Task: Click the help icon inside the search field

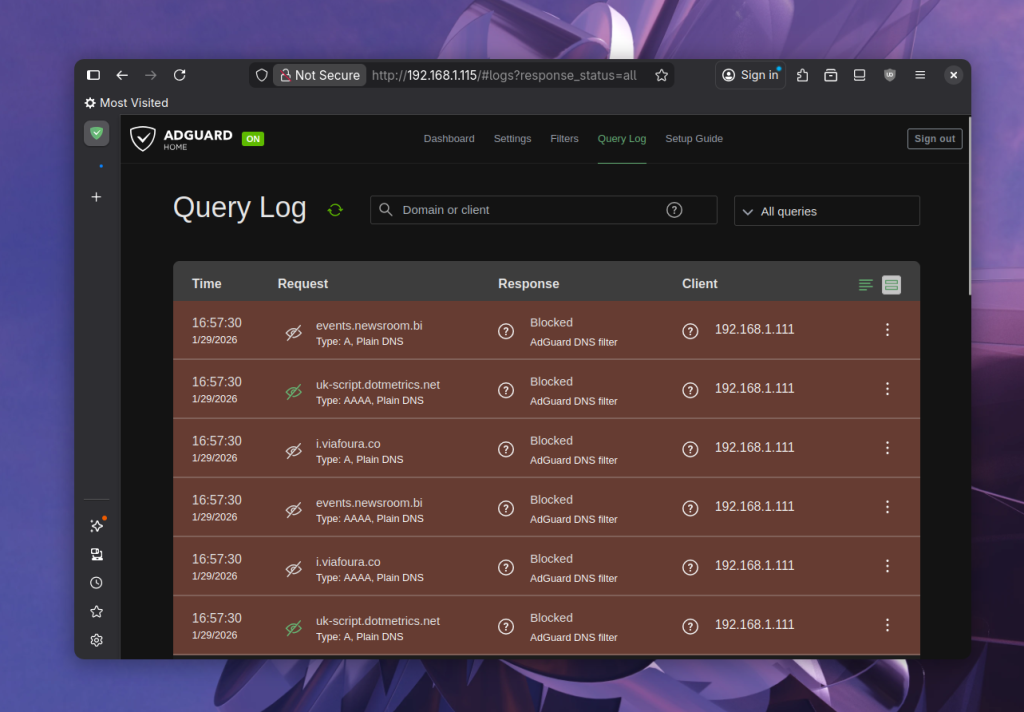Action: click(x=674, y=210)
